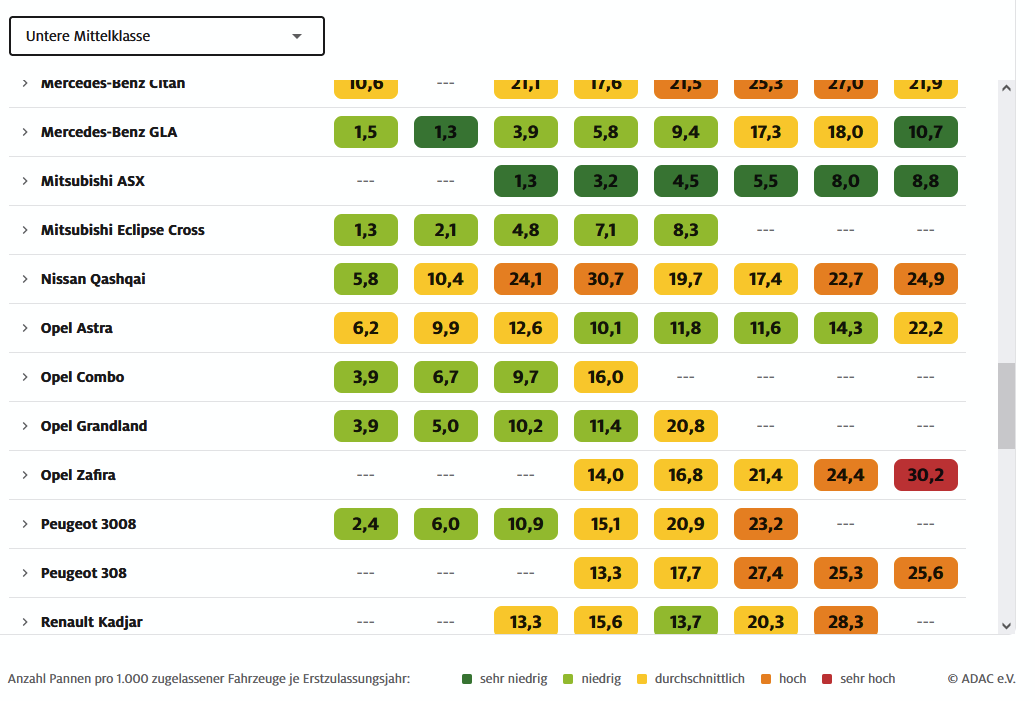Select the Opel Zafira model name
The width and height of the screenshot is (1035, 701).
pyautogui.click(x=78, y=475)
